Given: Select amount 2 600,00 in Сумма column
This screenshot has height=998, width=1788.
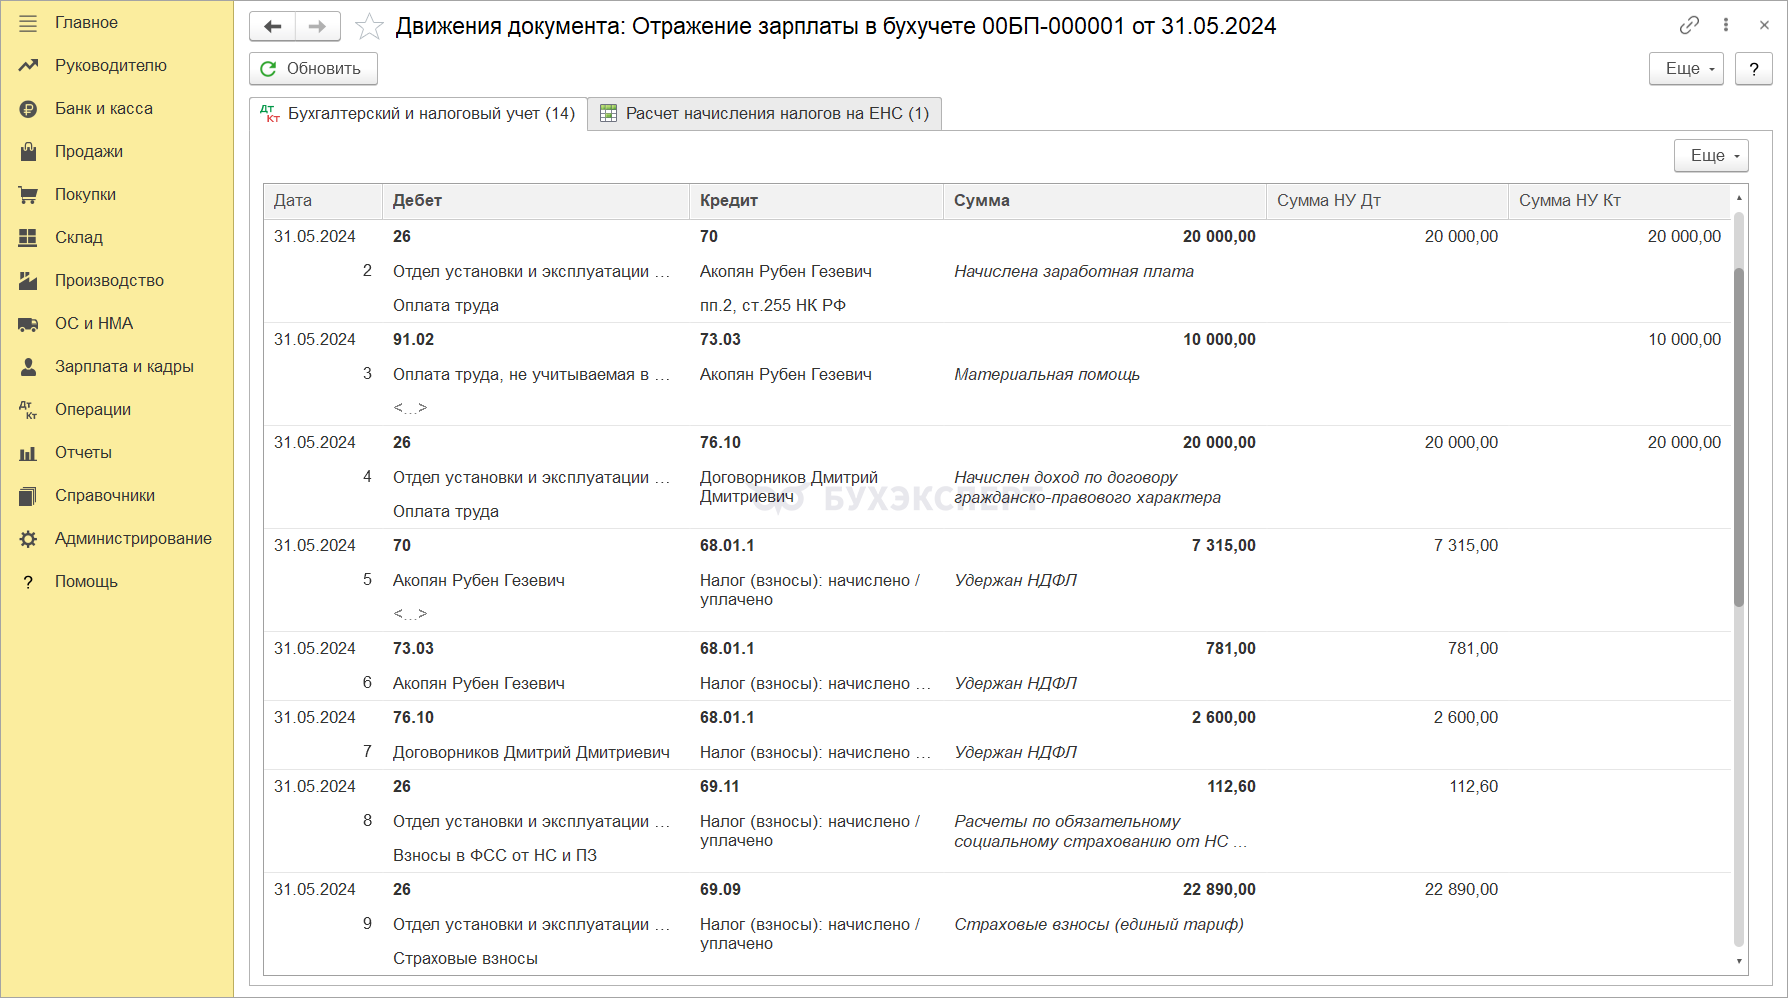Looking at the screenshot, I should click(1223, 718).
